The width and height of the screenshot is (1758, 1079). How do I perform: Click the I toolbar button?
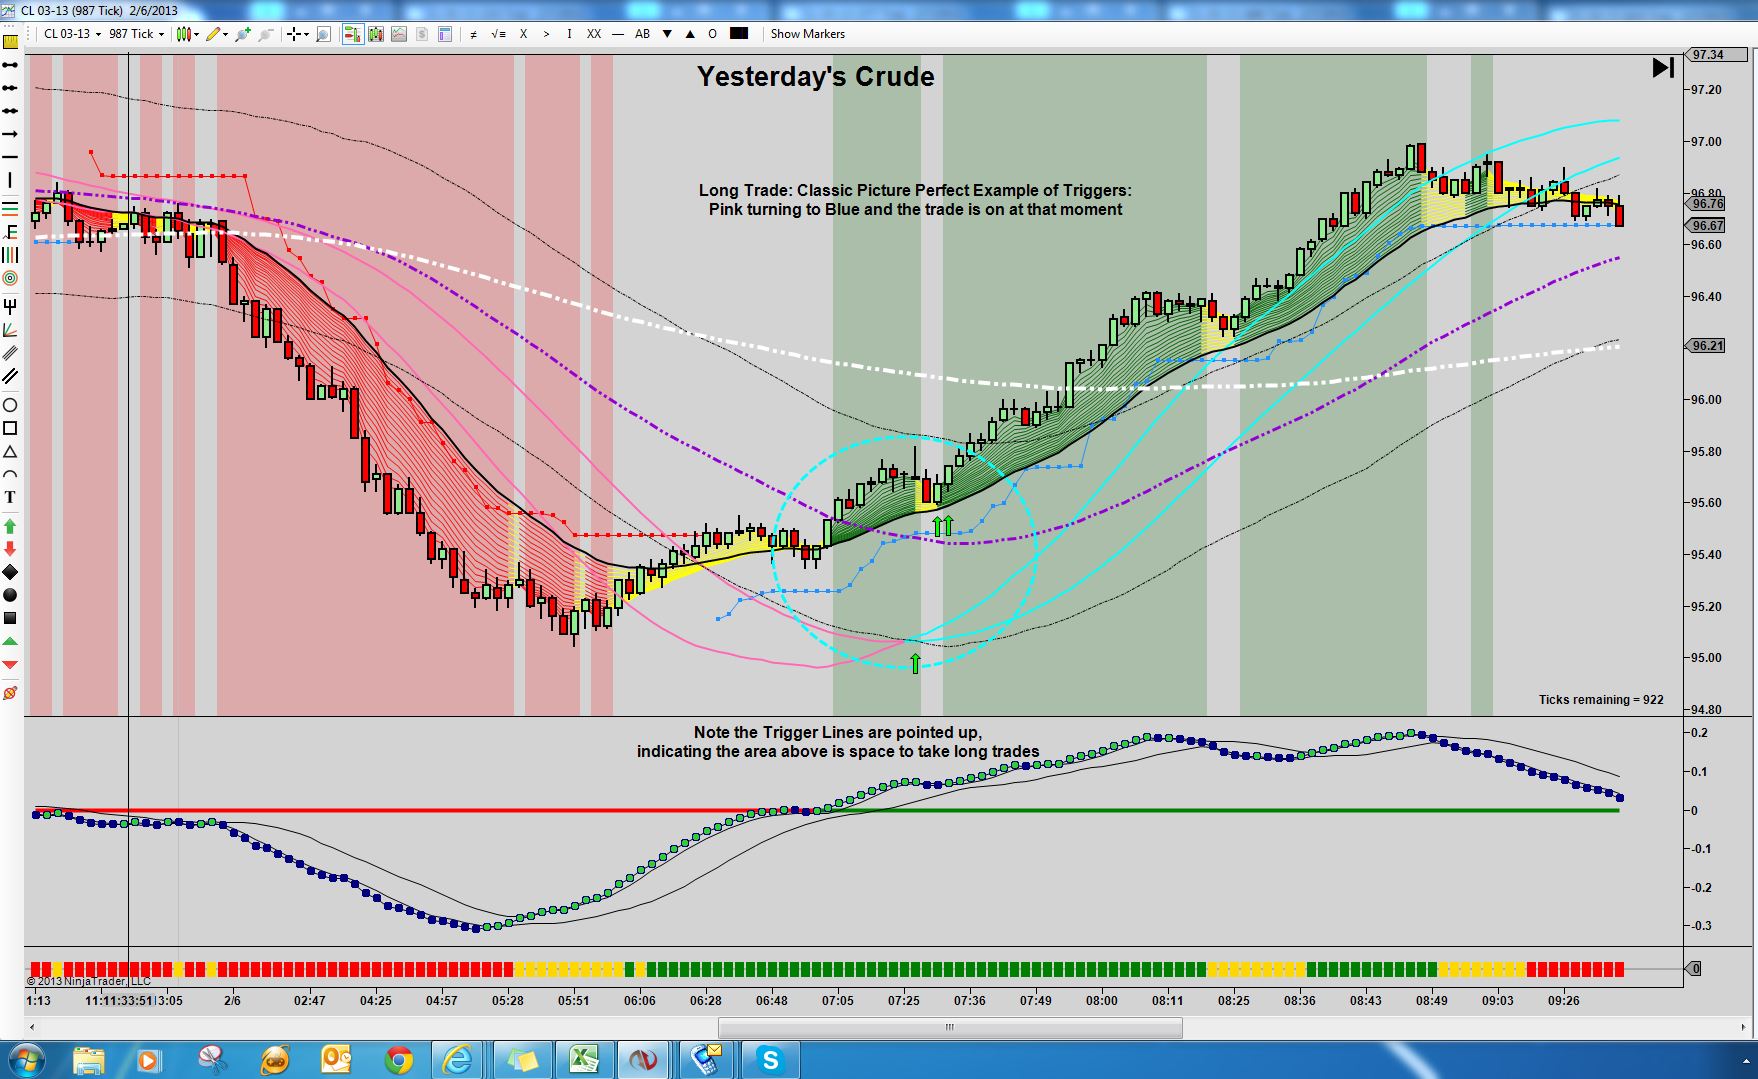[x=569, y=34]
